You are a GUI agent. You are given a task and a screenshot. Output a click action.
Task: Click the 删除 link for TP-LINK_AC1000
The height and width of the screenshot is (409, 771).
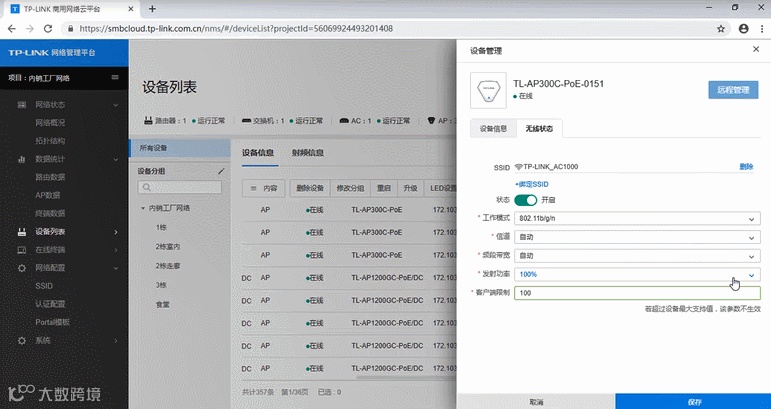click(746, 167)
